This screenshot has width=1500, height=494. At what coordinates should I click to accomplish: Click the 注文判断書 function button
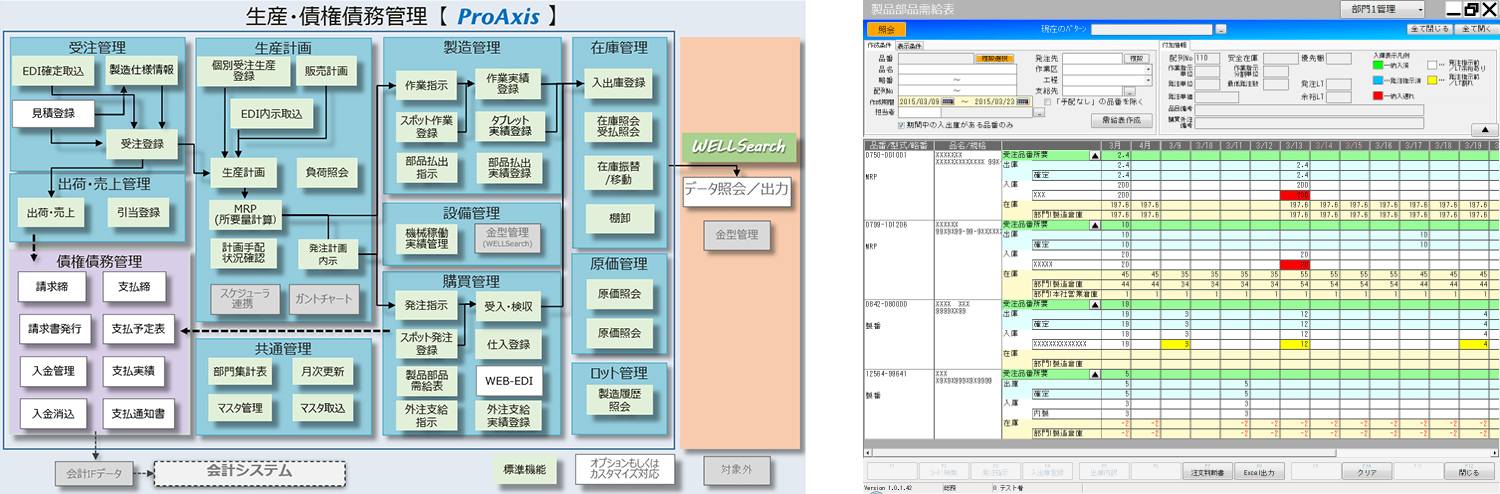pyautogui.click(x=1207, y=472)
